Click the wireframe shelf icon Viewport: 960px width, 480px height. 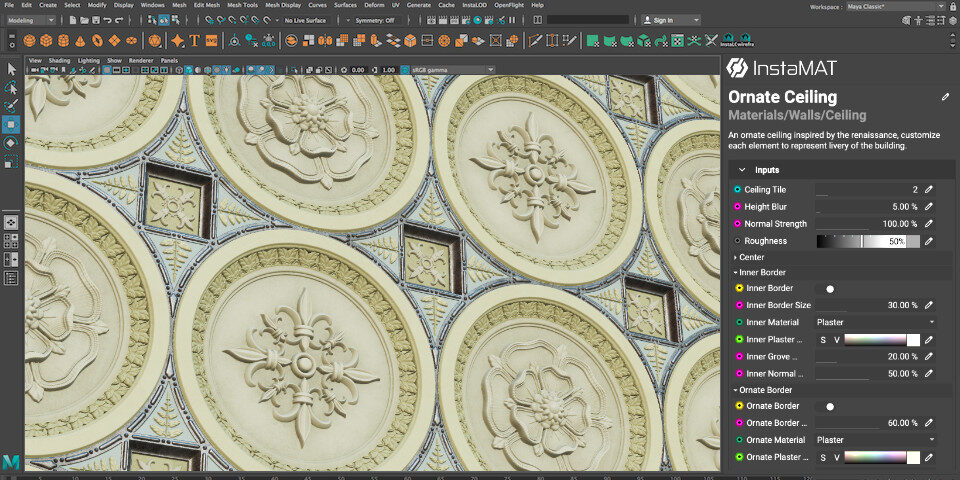[x=745, y=40]
